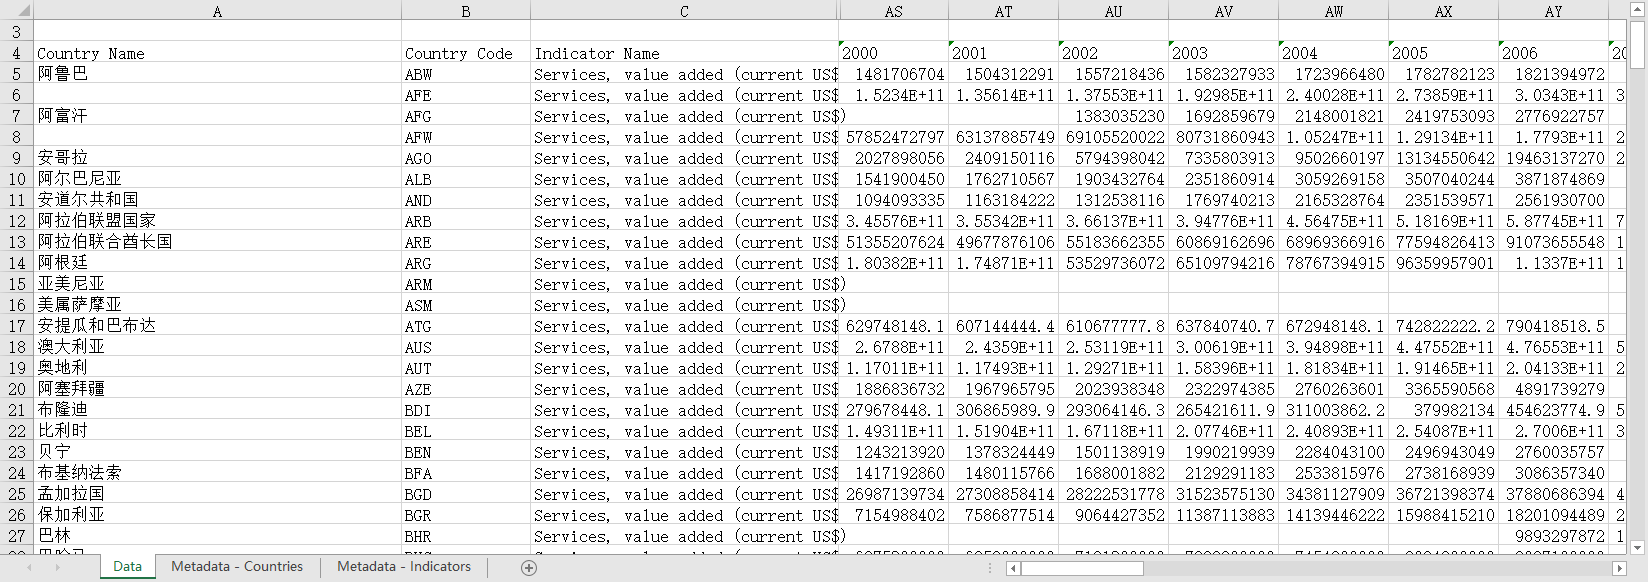This screenshot has width=1648, height=582.
Task: Click the vertical scrollbar up arrow
Action: (x=1637, y=10)
